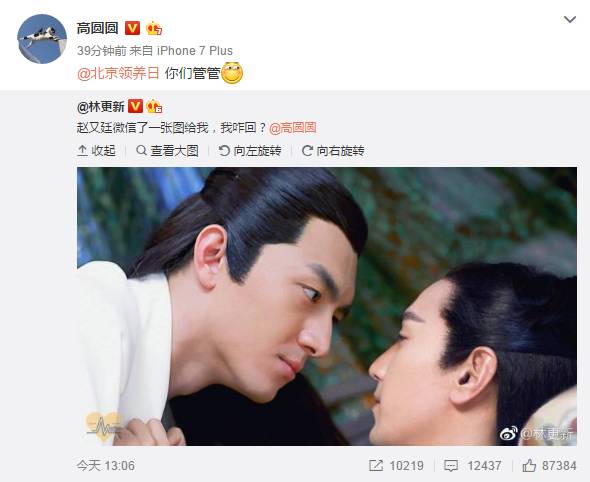The image size is (590, 482).
Task: Open the @北京领养日 mention link
Action: click(119, 73)
